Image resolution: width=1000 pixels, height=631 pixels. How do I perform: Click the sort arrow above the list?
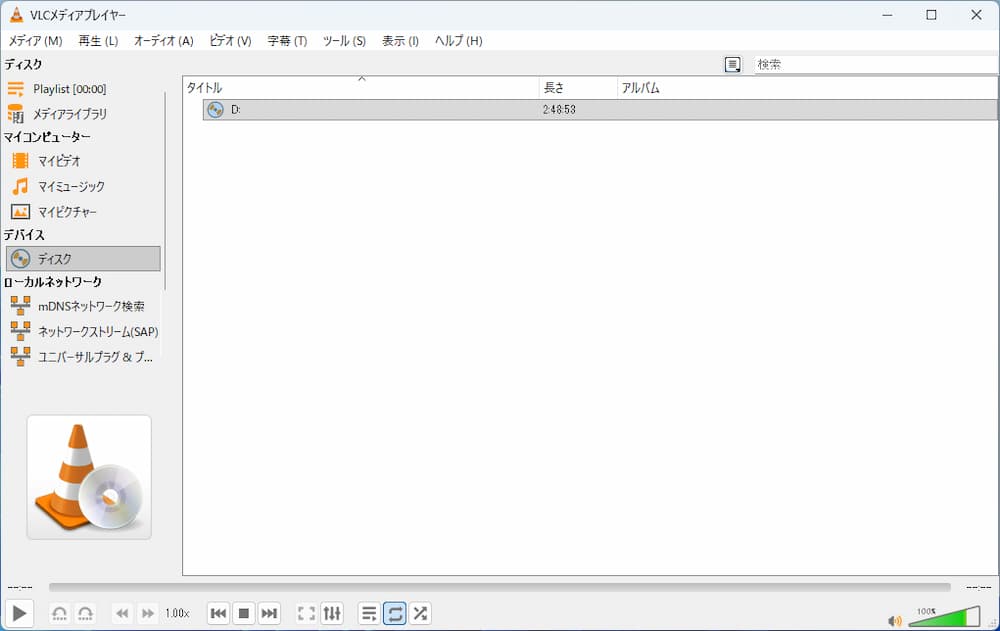coord(362,78)
